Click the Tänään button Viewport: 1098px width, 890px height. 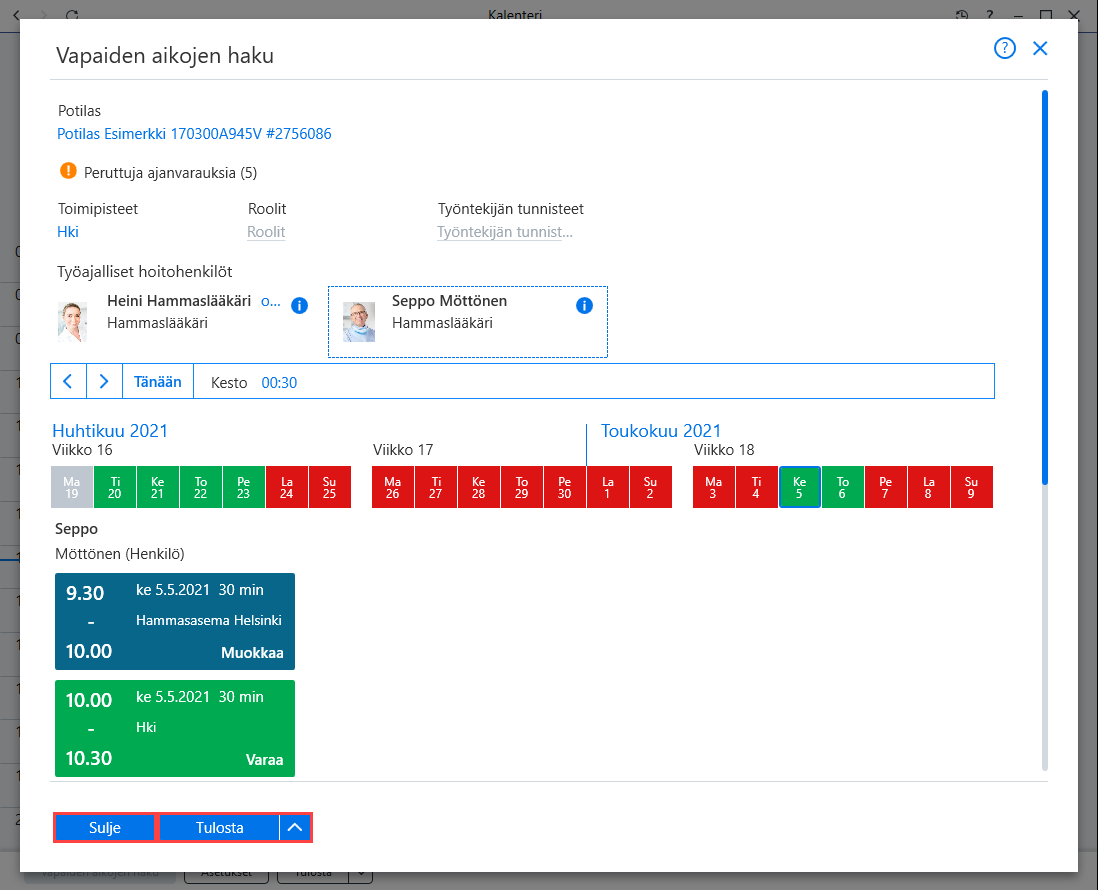(158, 382)
